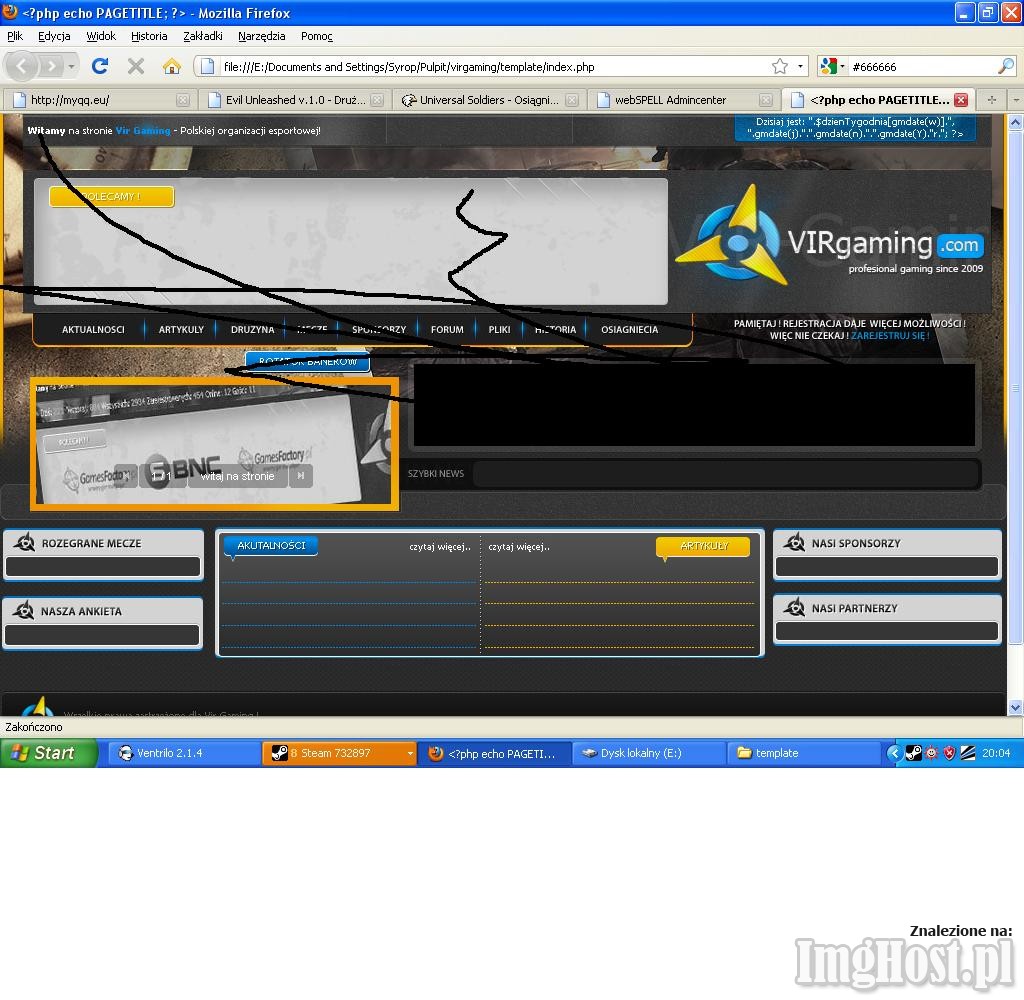Screen dimensions: 1024x1000
Task: Close the Universal Soldiers tab
Action: 571,100
